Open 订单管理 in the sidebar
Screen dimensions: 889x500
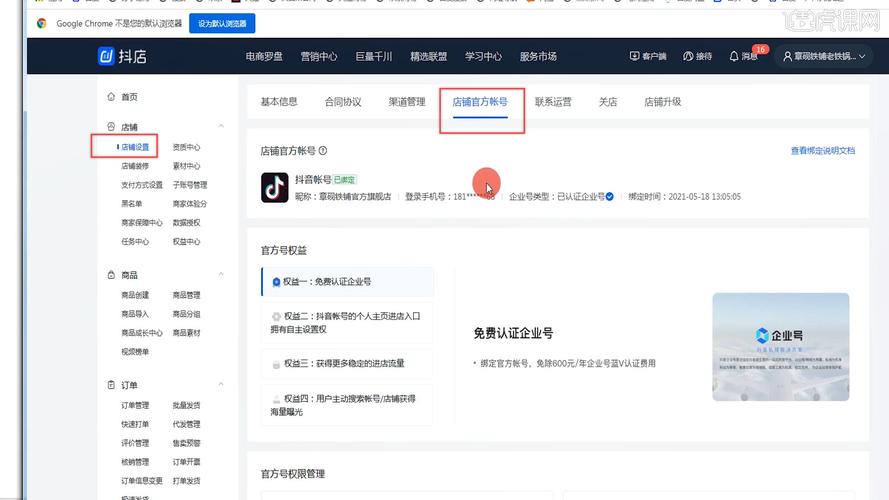click(135, 405)
